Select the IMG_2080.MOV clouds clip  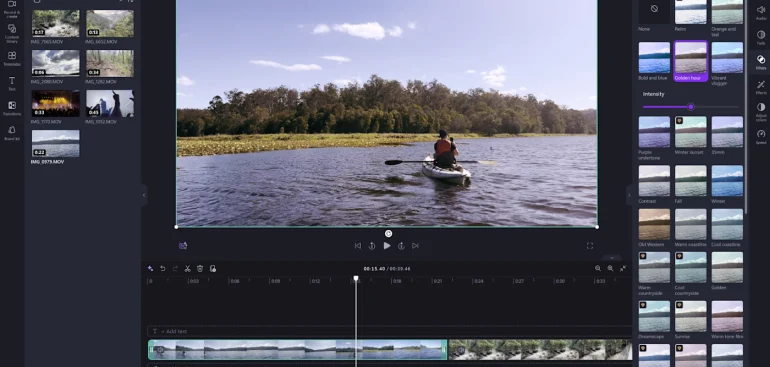[x=55, y=63]
